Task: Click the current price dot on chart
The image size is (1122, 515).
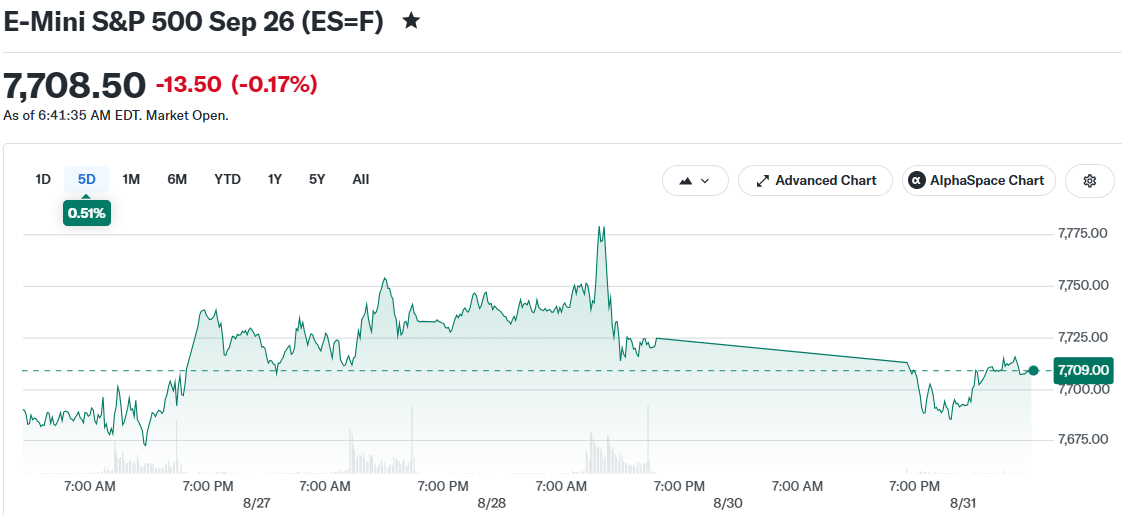Action: tap(1033, 371)
